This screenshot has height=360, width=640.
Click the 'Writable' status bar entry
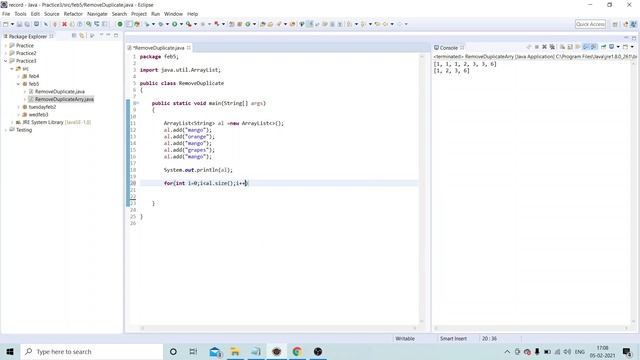tap(405, 338)
